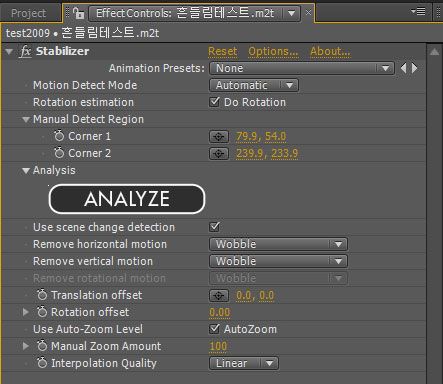Image resolution: width=443 pixels, height=384 pixels.
Task: Open the Motion Detect Mode dropdown
Action: click(254, 85)
